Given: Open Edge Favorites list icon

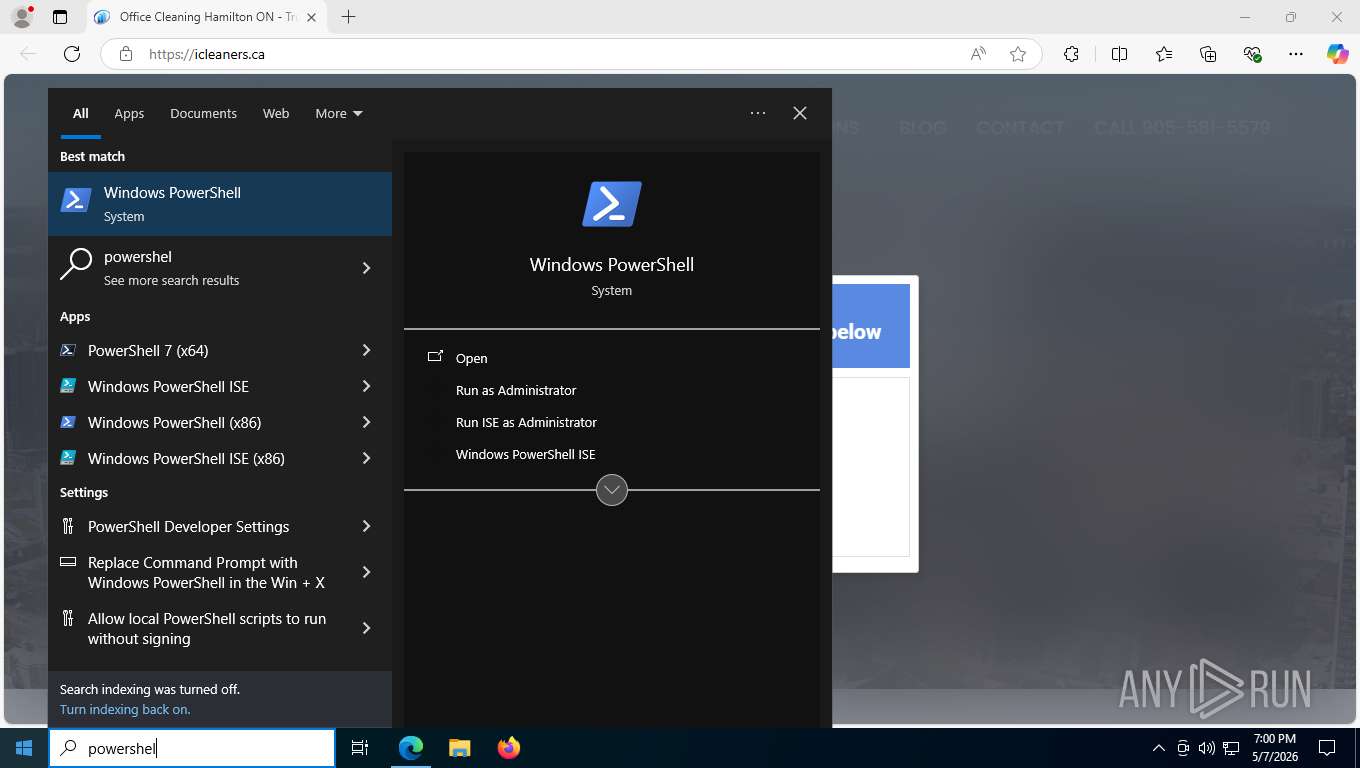Looking at the screenshot, I should (x=1164, y=54).
